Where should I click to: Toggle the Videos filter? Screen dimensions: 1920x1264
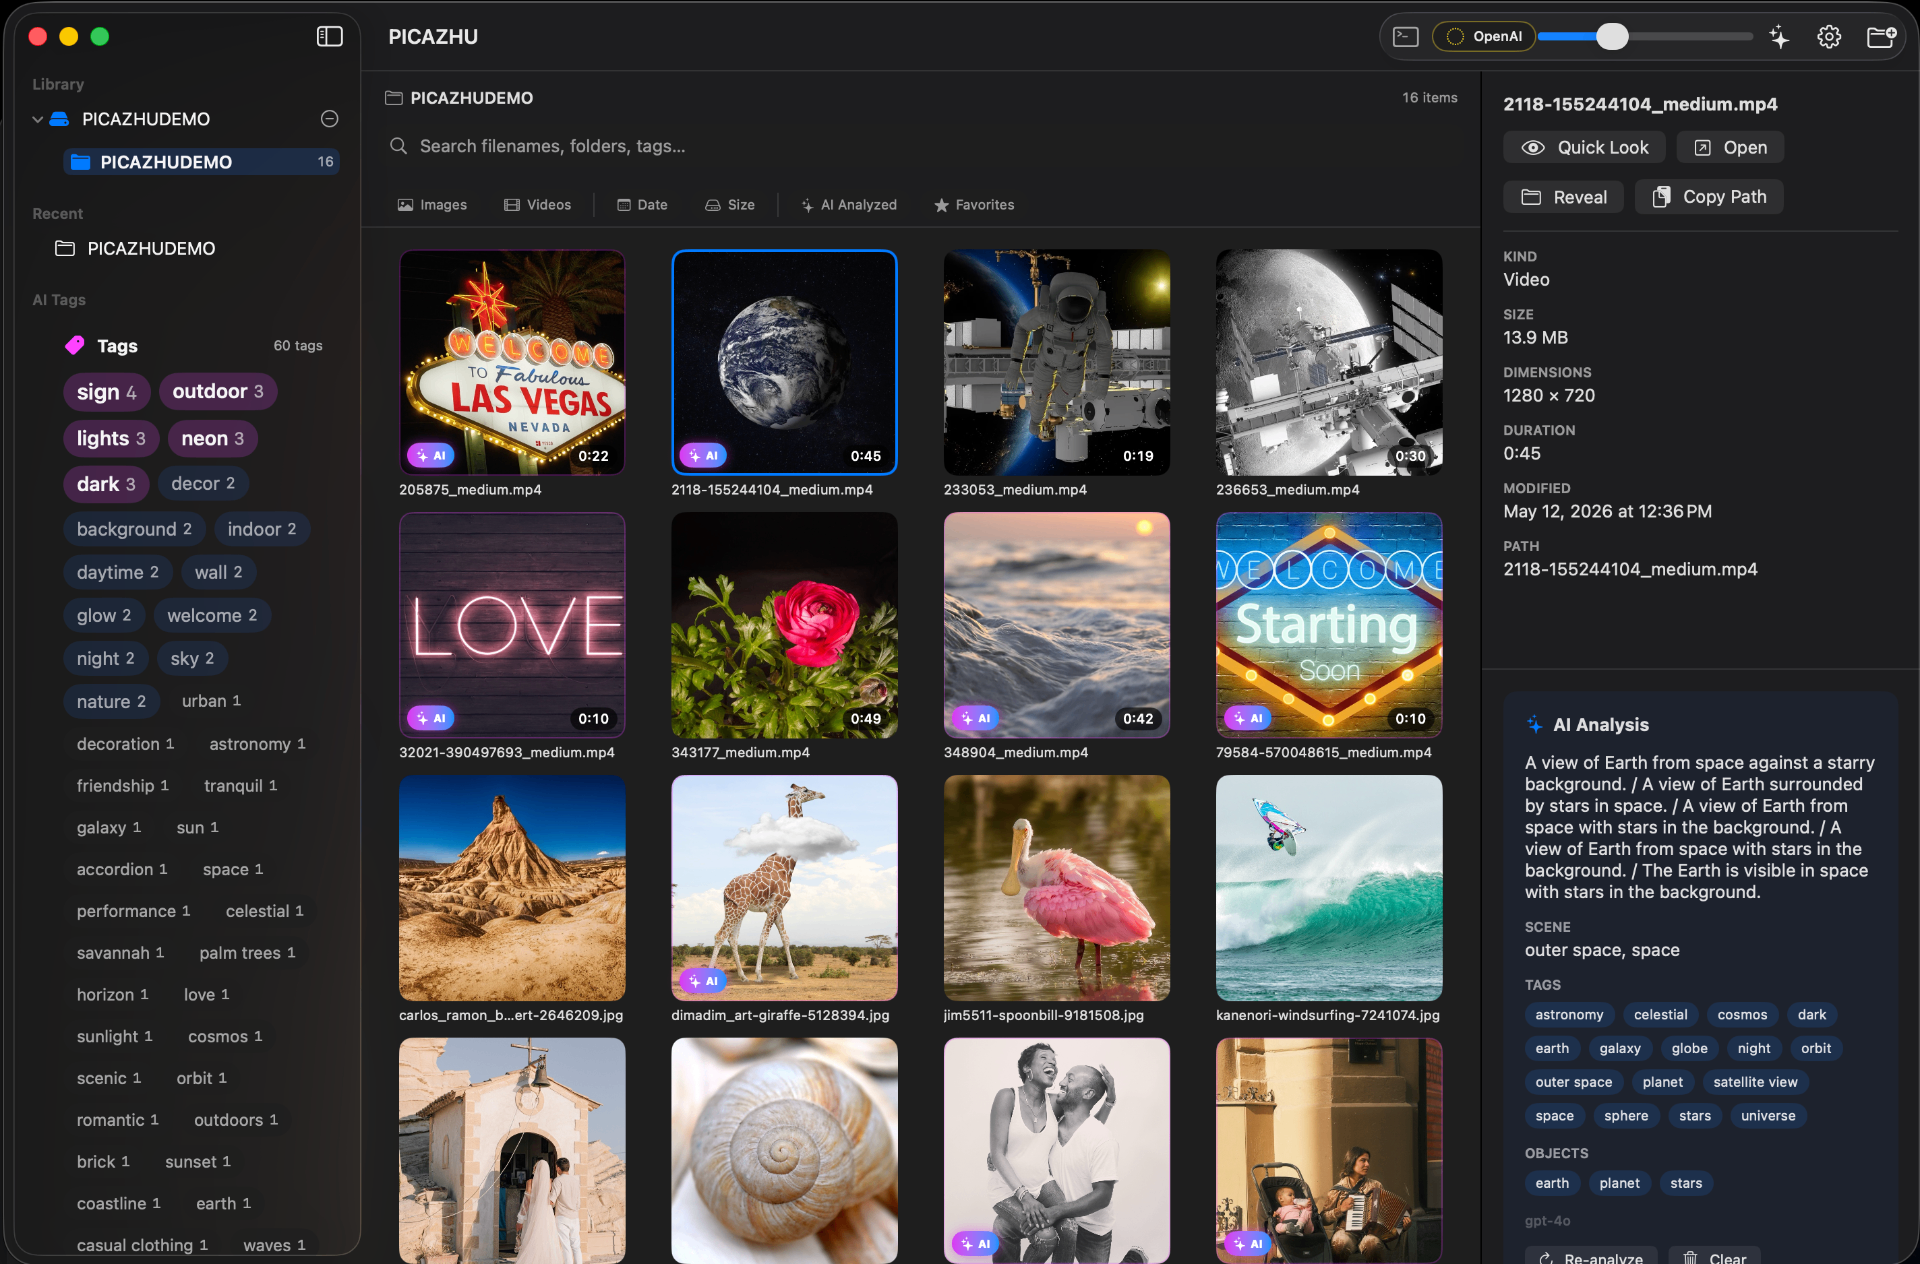[538, 205]
